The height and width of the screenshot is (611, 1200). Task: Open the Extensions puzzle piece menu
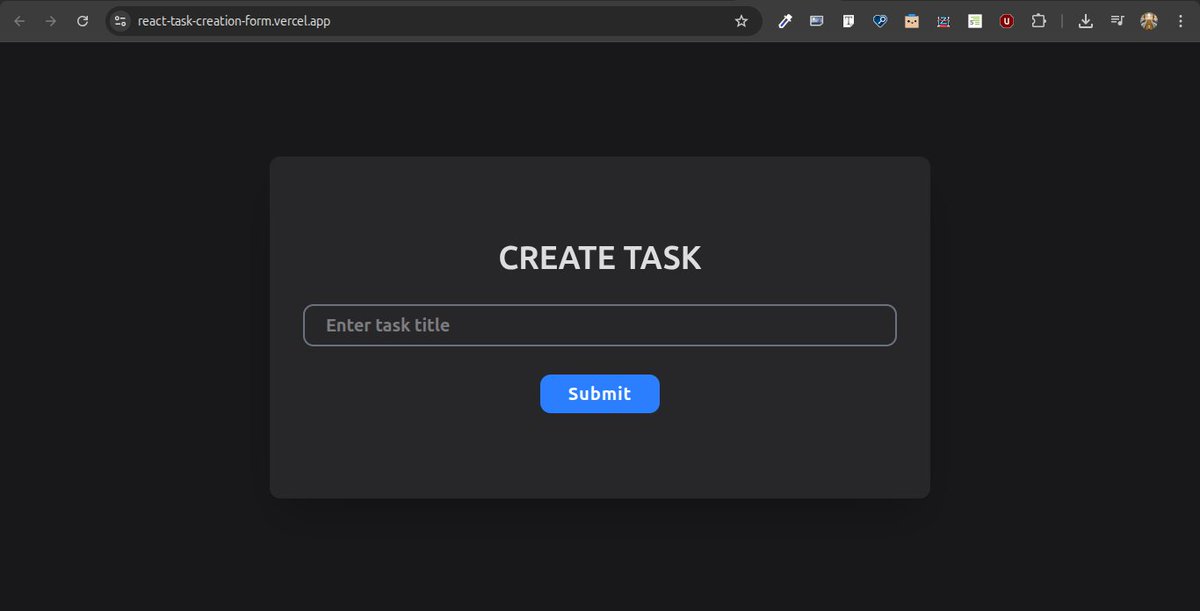(x=1038, y=21)
